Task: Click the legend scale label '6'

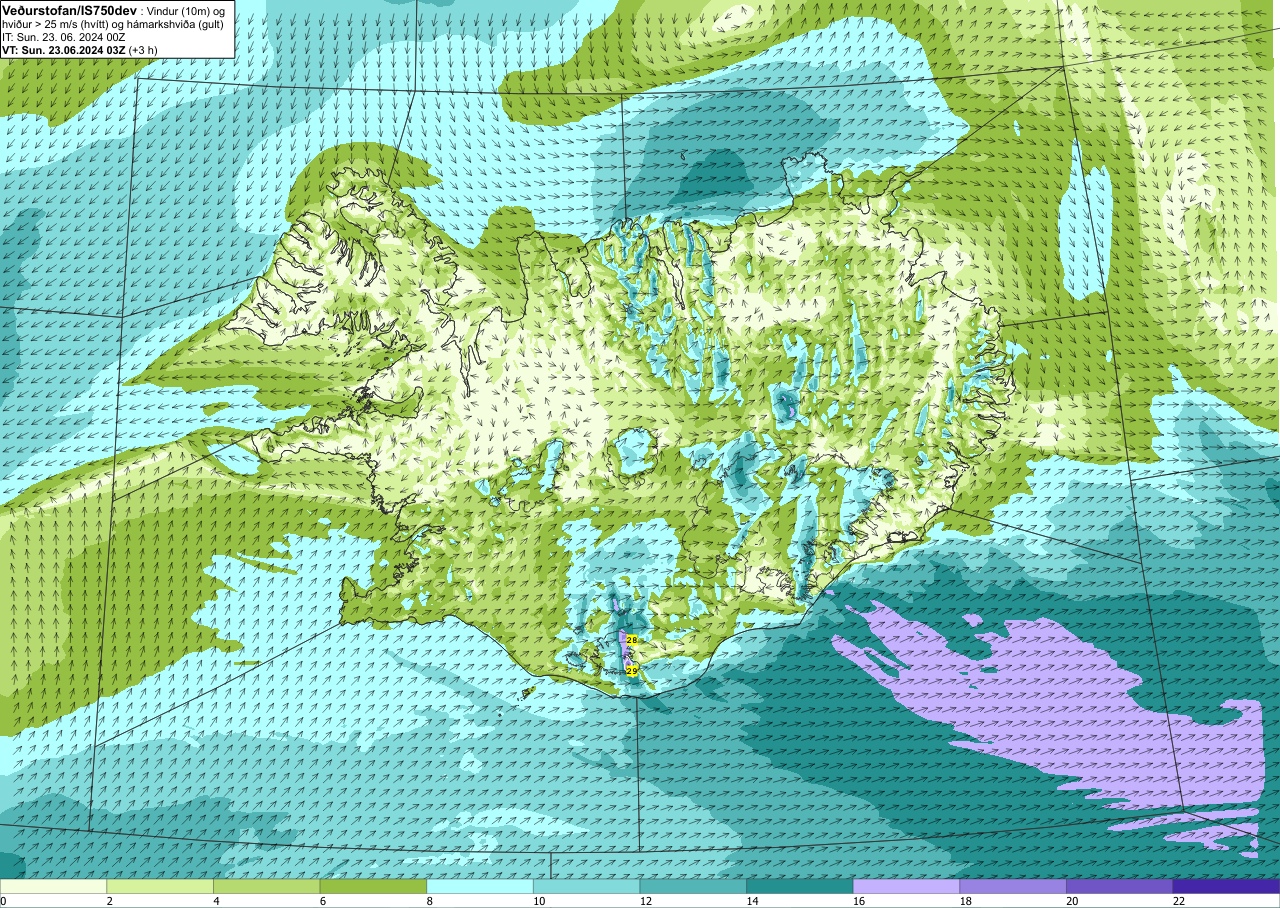Action: click(x=323, y=901)
